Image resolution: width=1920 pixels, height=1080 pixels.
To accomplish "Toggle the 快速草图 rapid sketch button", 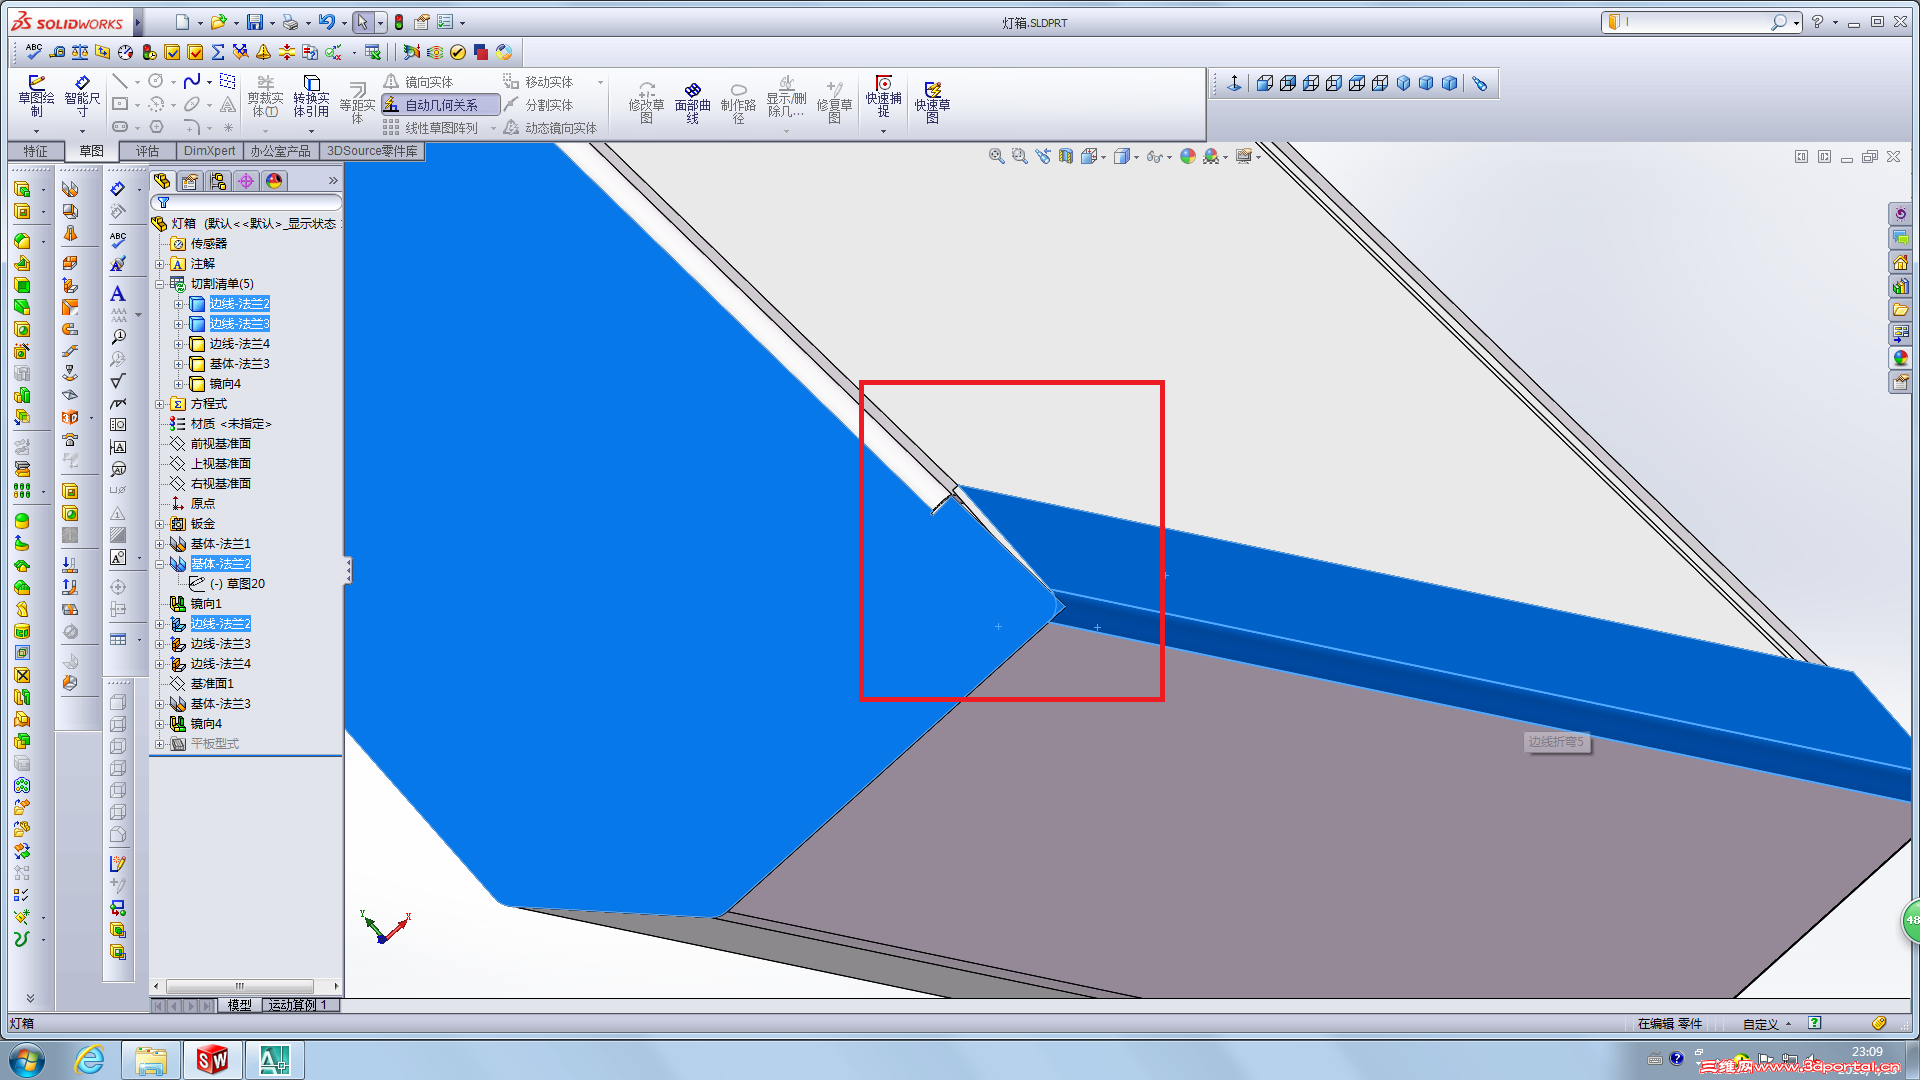I will 932,91.
